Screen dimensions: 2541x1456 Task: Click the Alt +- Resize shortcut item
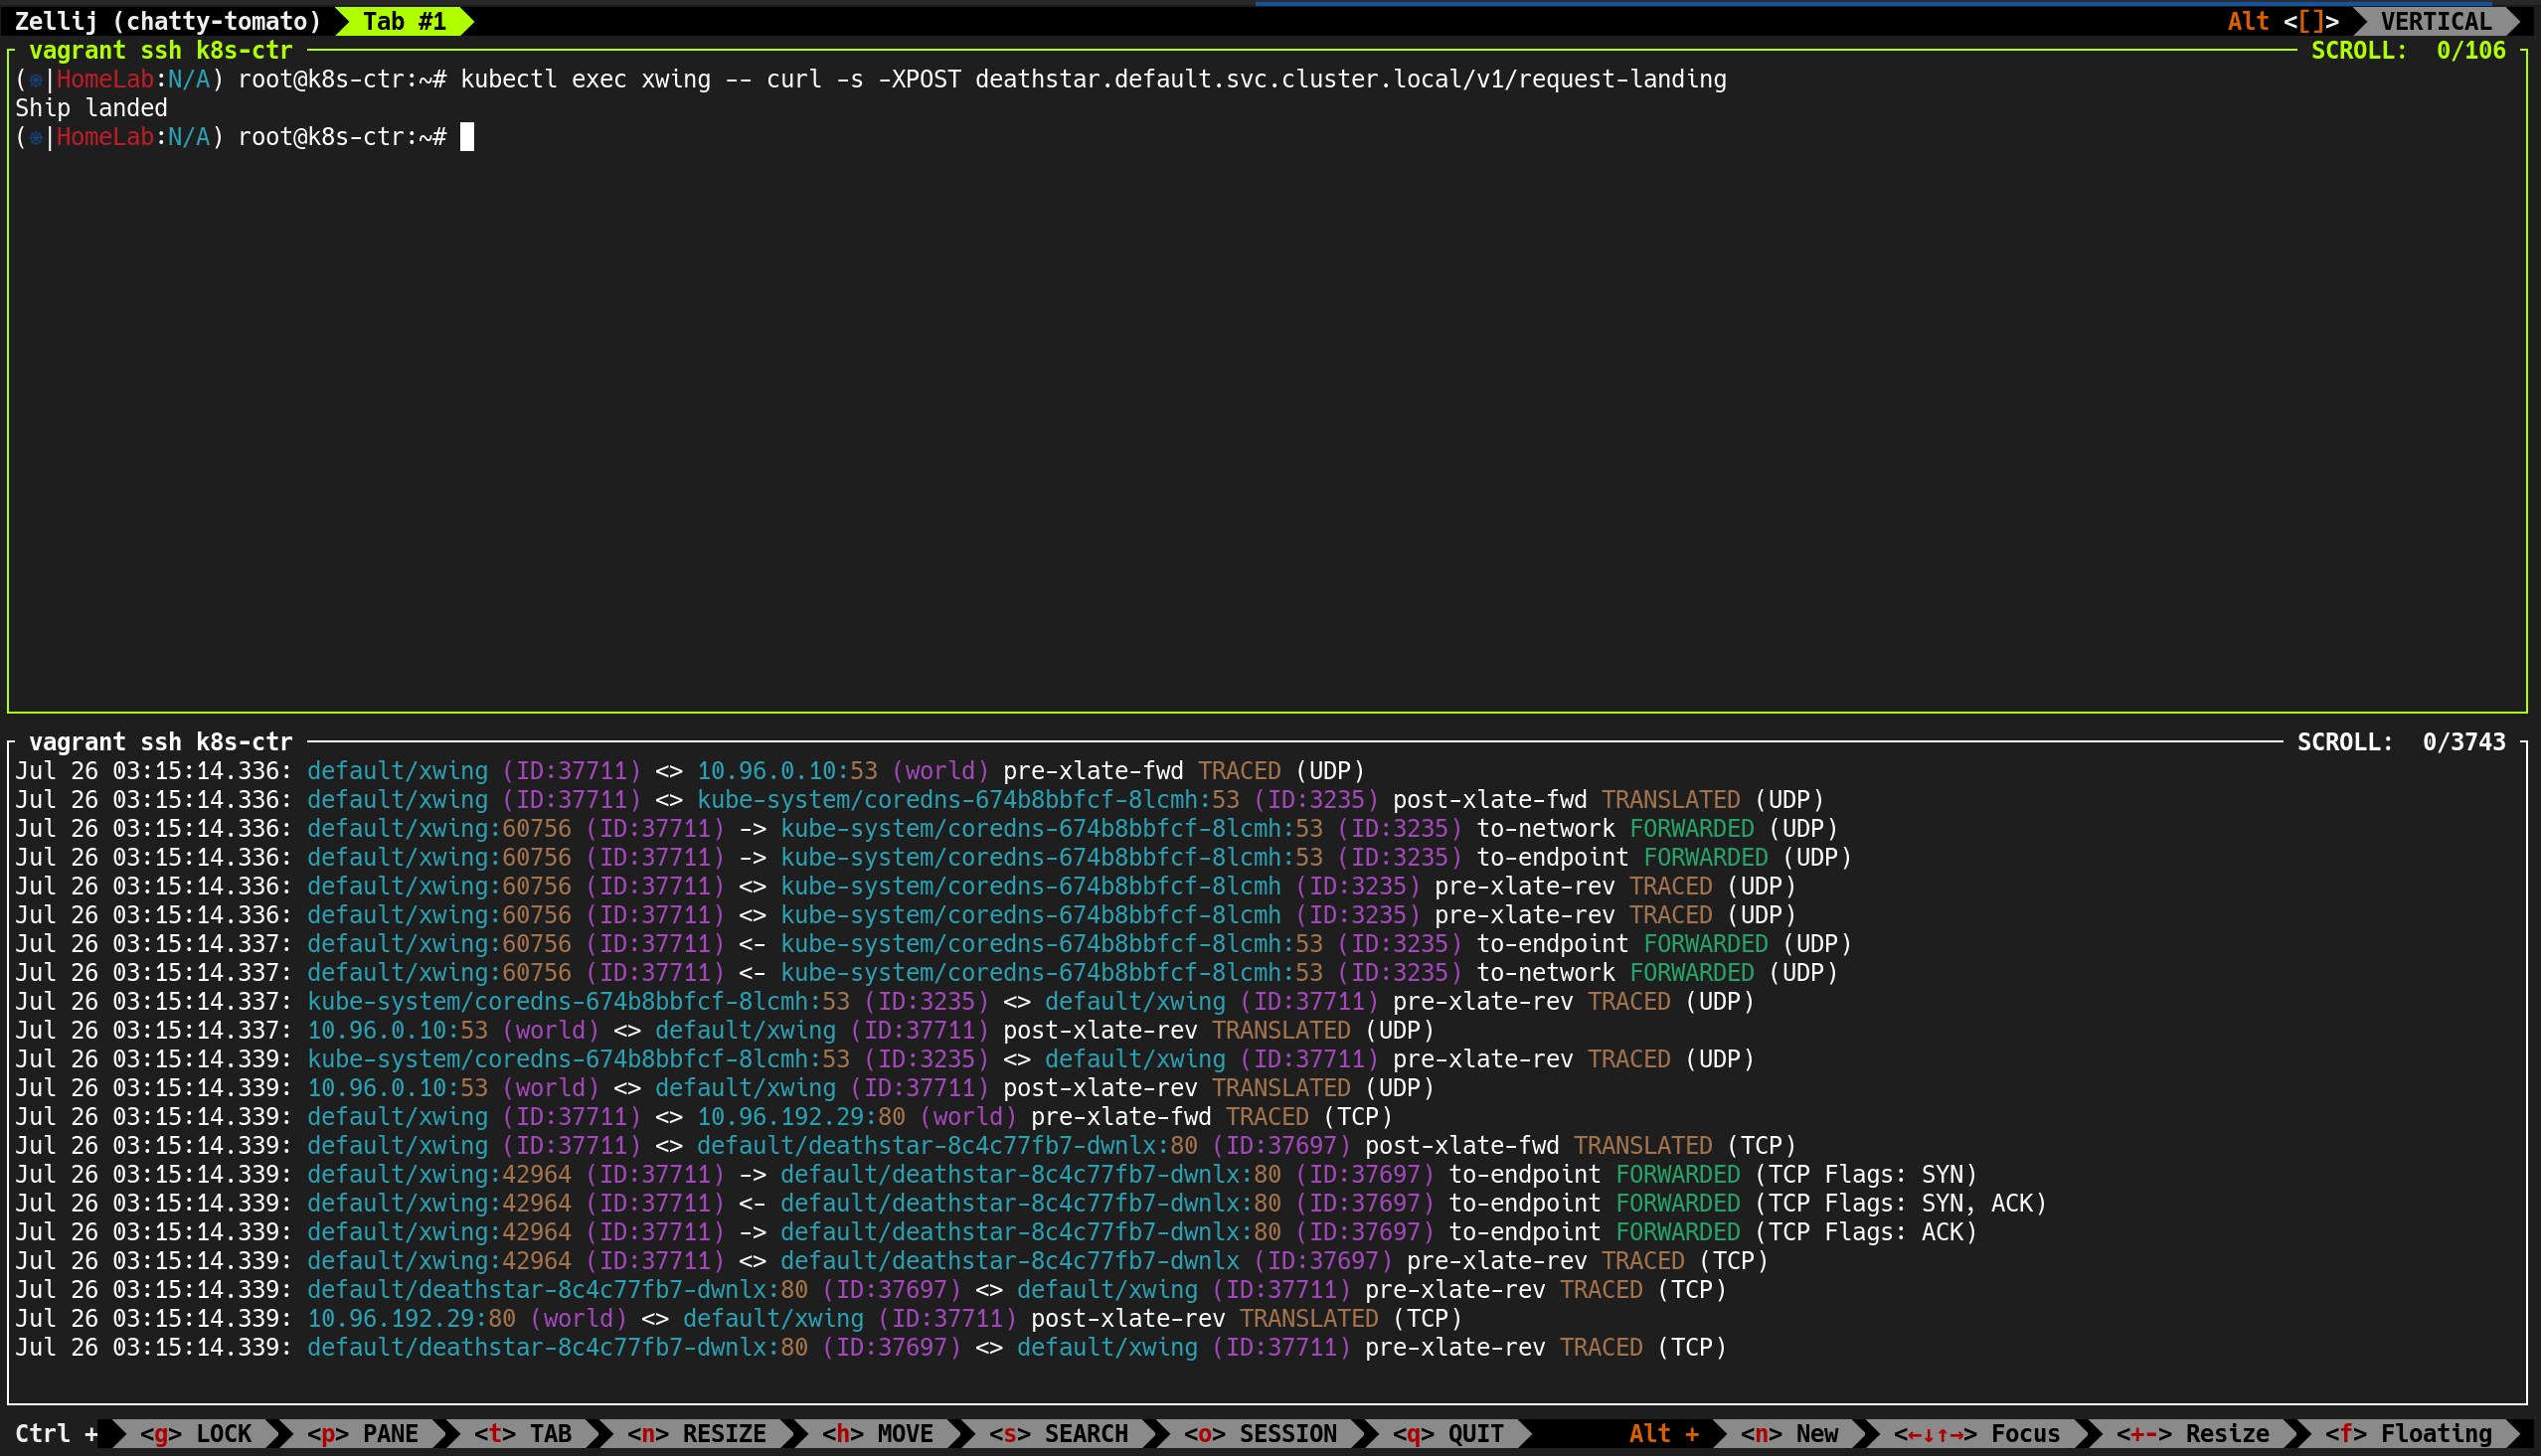coord(2192,1433)
